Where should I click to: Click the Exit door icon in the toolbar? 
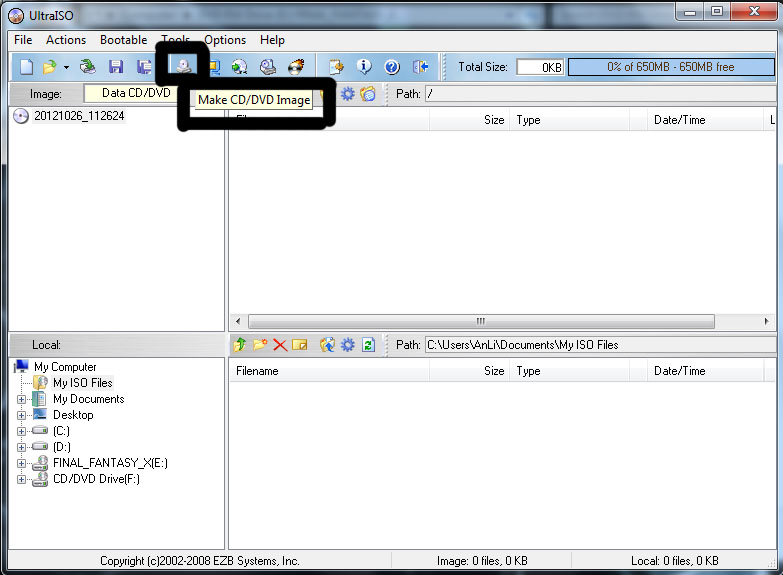coord(420,66)
